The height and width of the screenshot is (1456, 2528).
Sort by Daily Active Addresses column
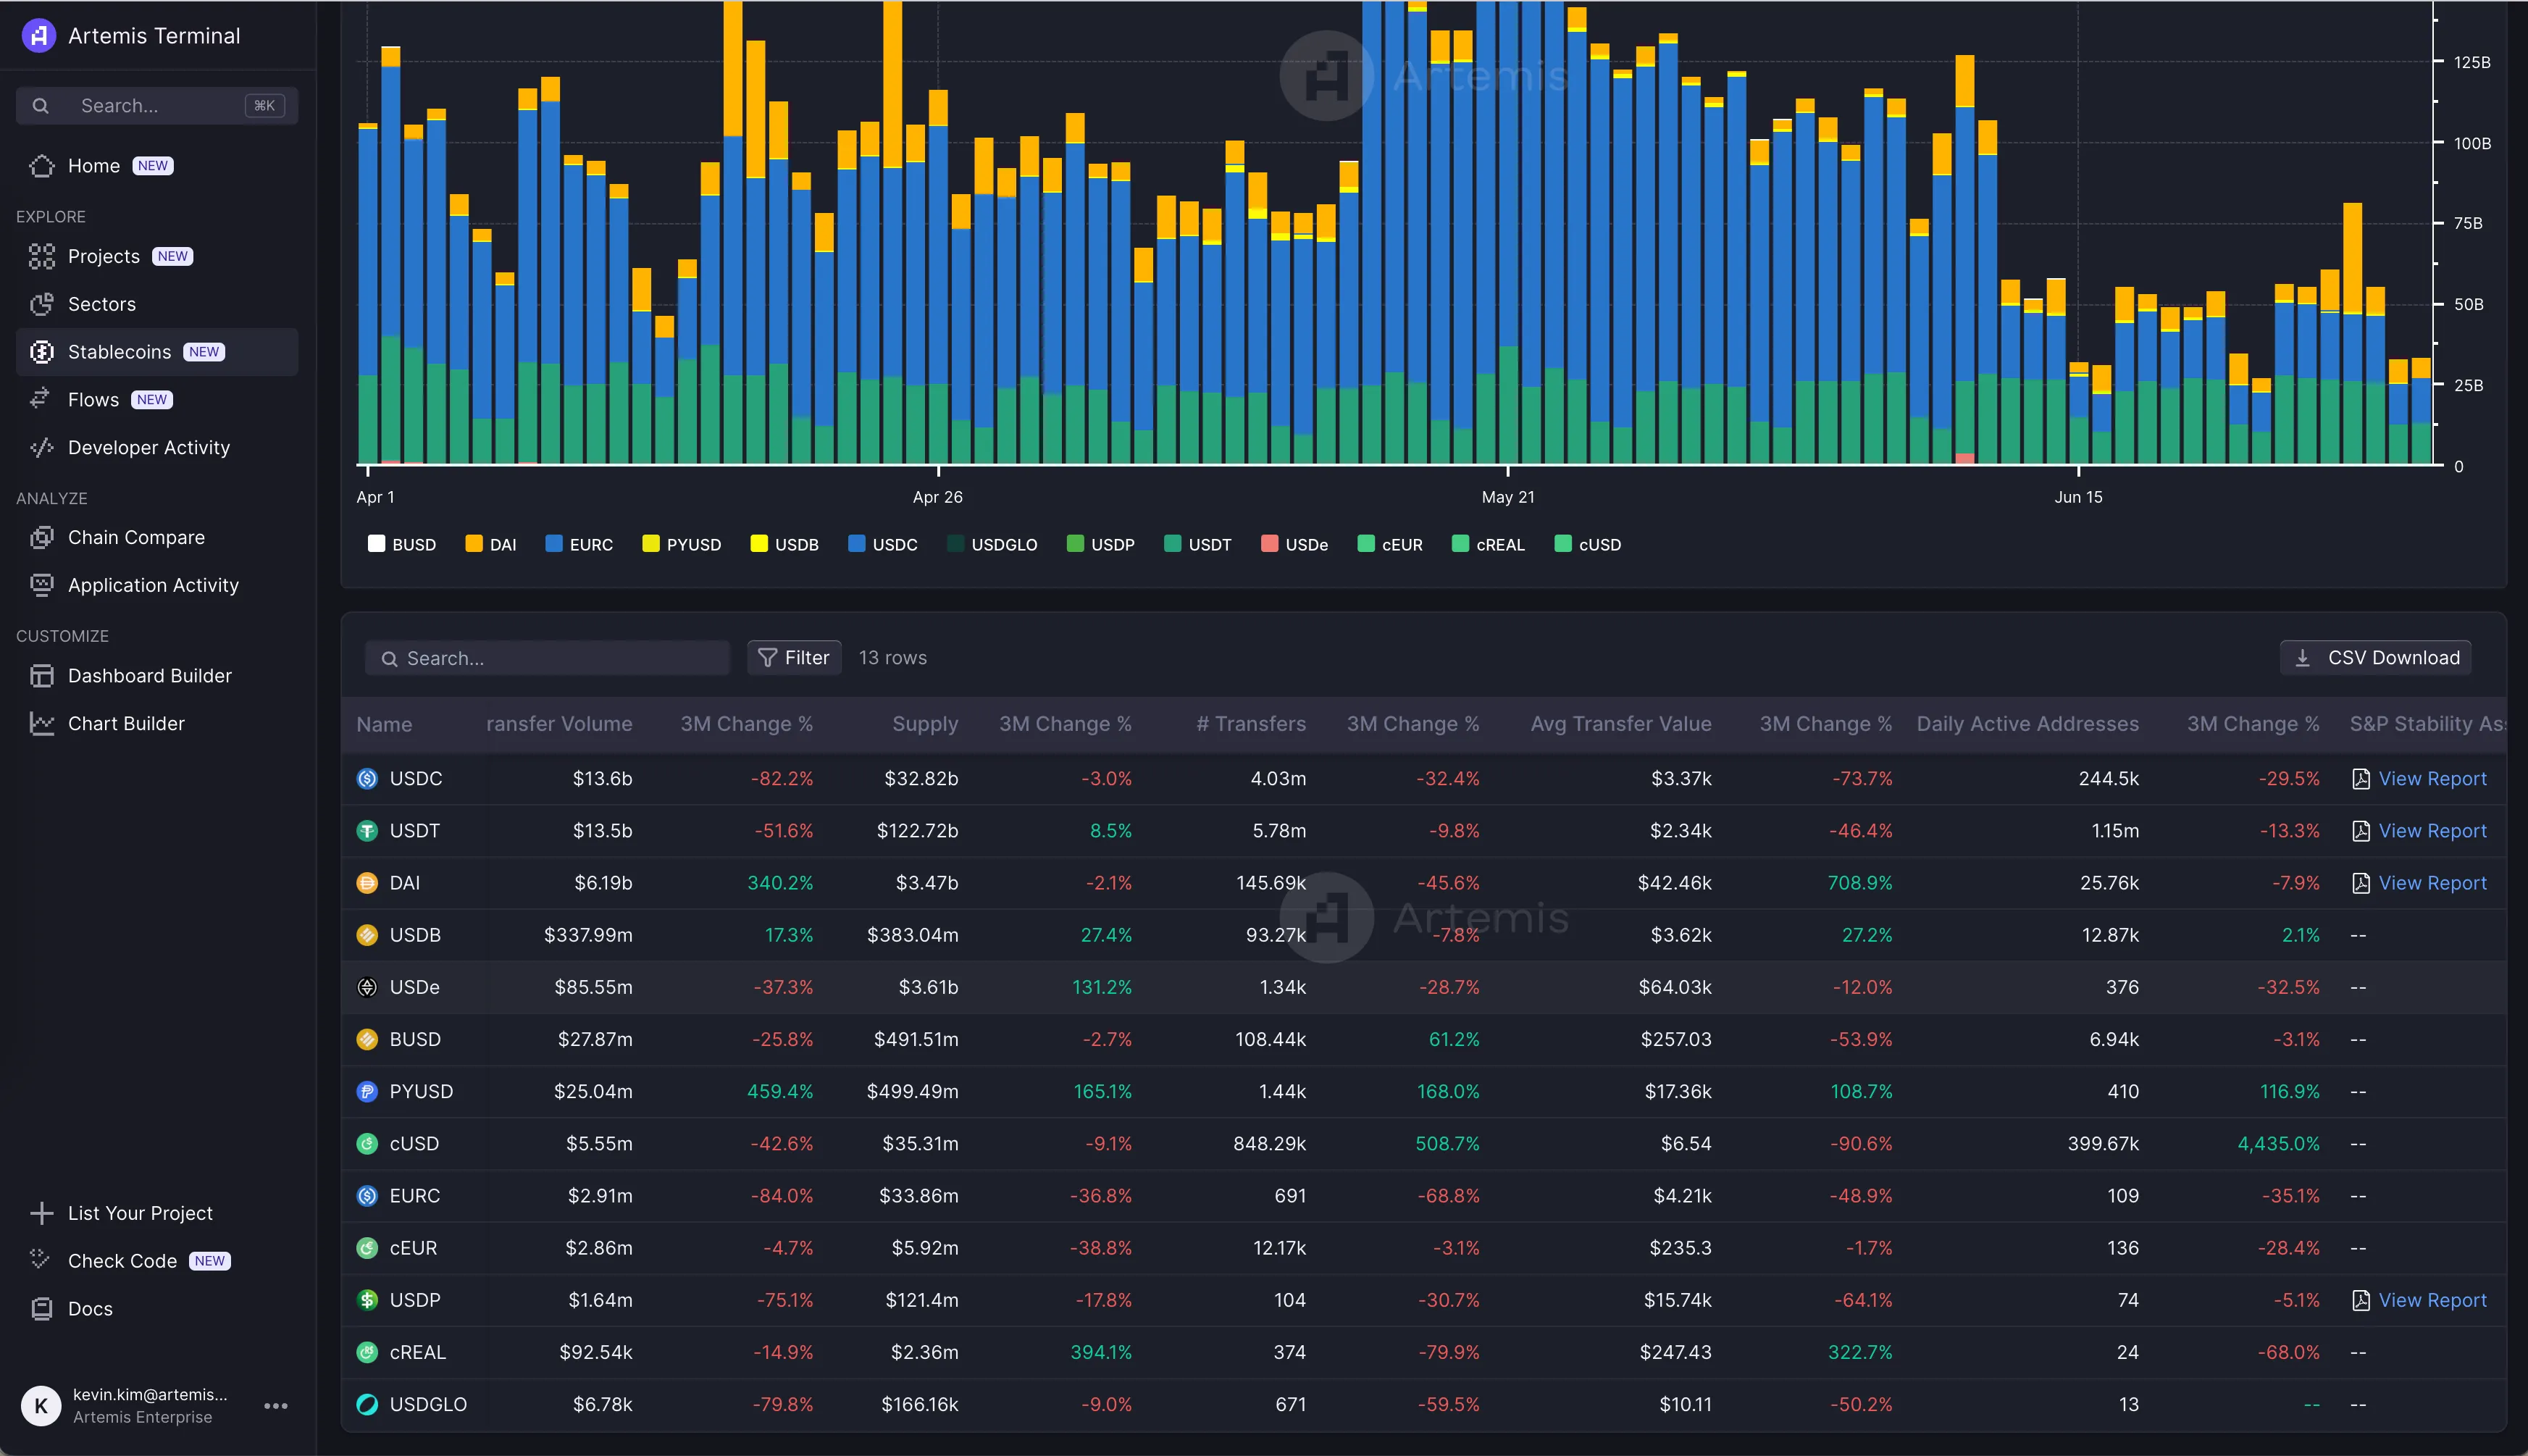(2028, 724)
